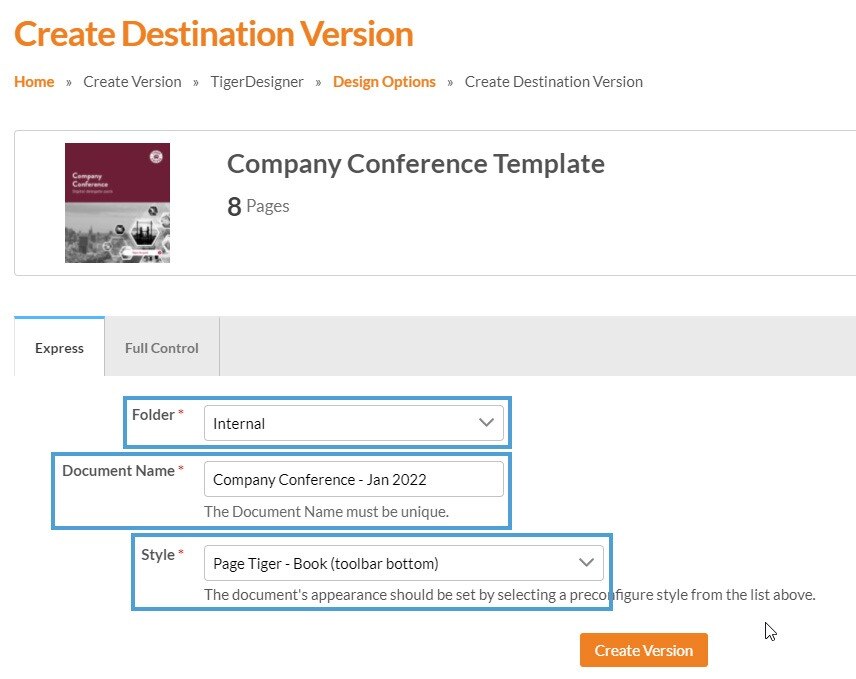Image resolution: width=856 pixels, height=679 pixels.
Task: Click the Folder field label
Action: coord(153,415)
